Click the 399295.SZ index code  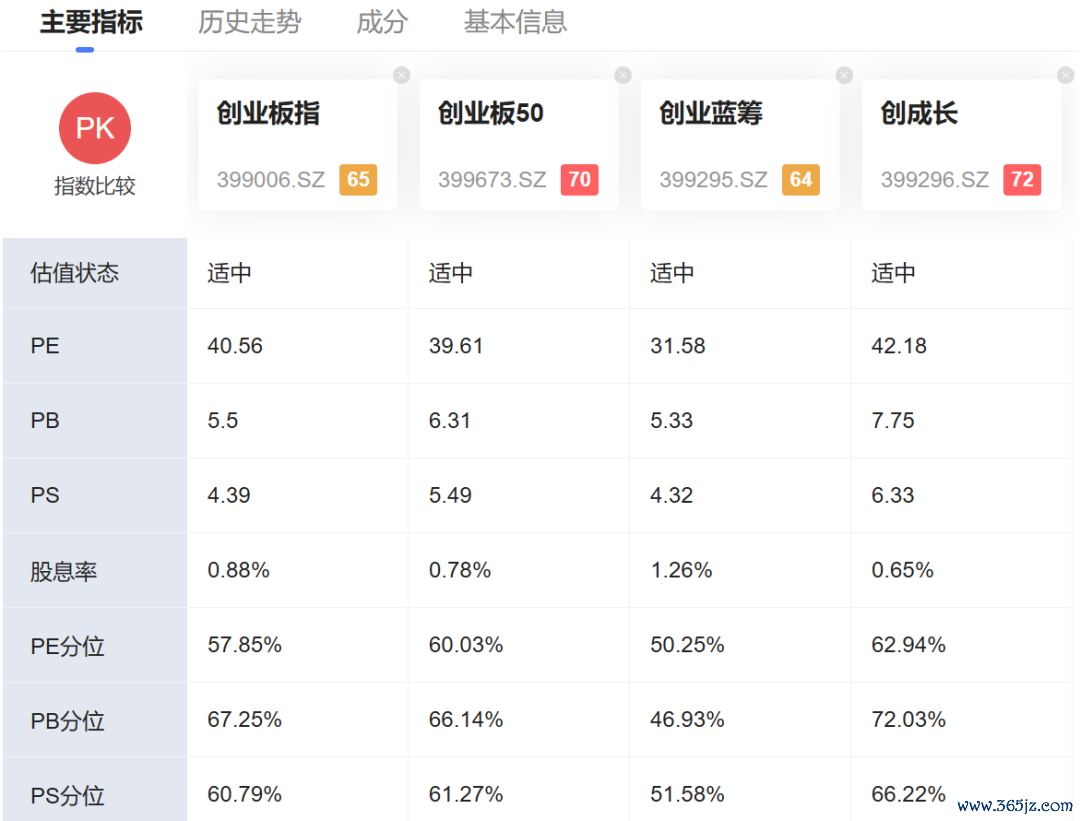click(x=713, y=180)
